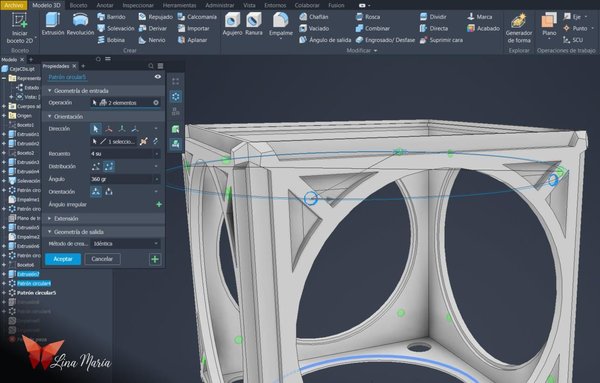This screenshot has width=600, height=383.
Task: Click the Ángulo de salida draft tool
Action: click(x=325, y=40)
